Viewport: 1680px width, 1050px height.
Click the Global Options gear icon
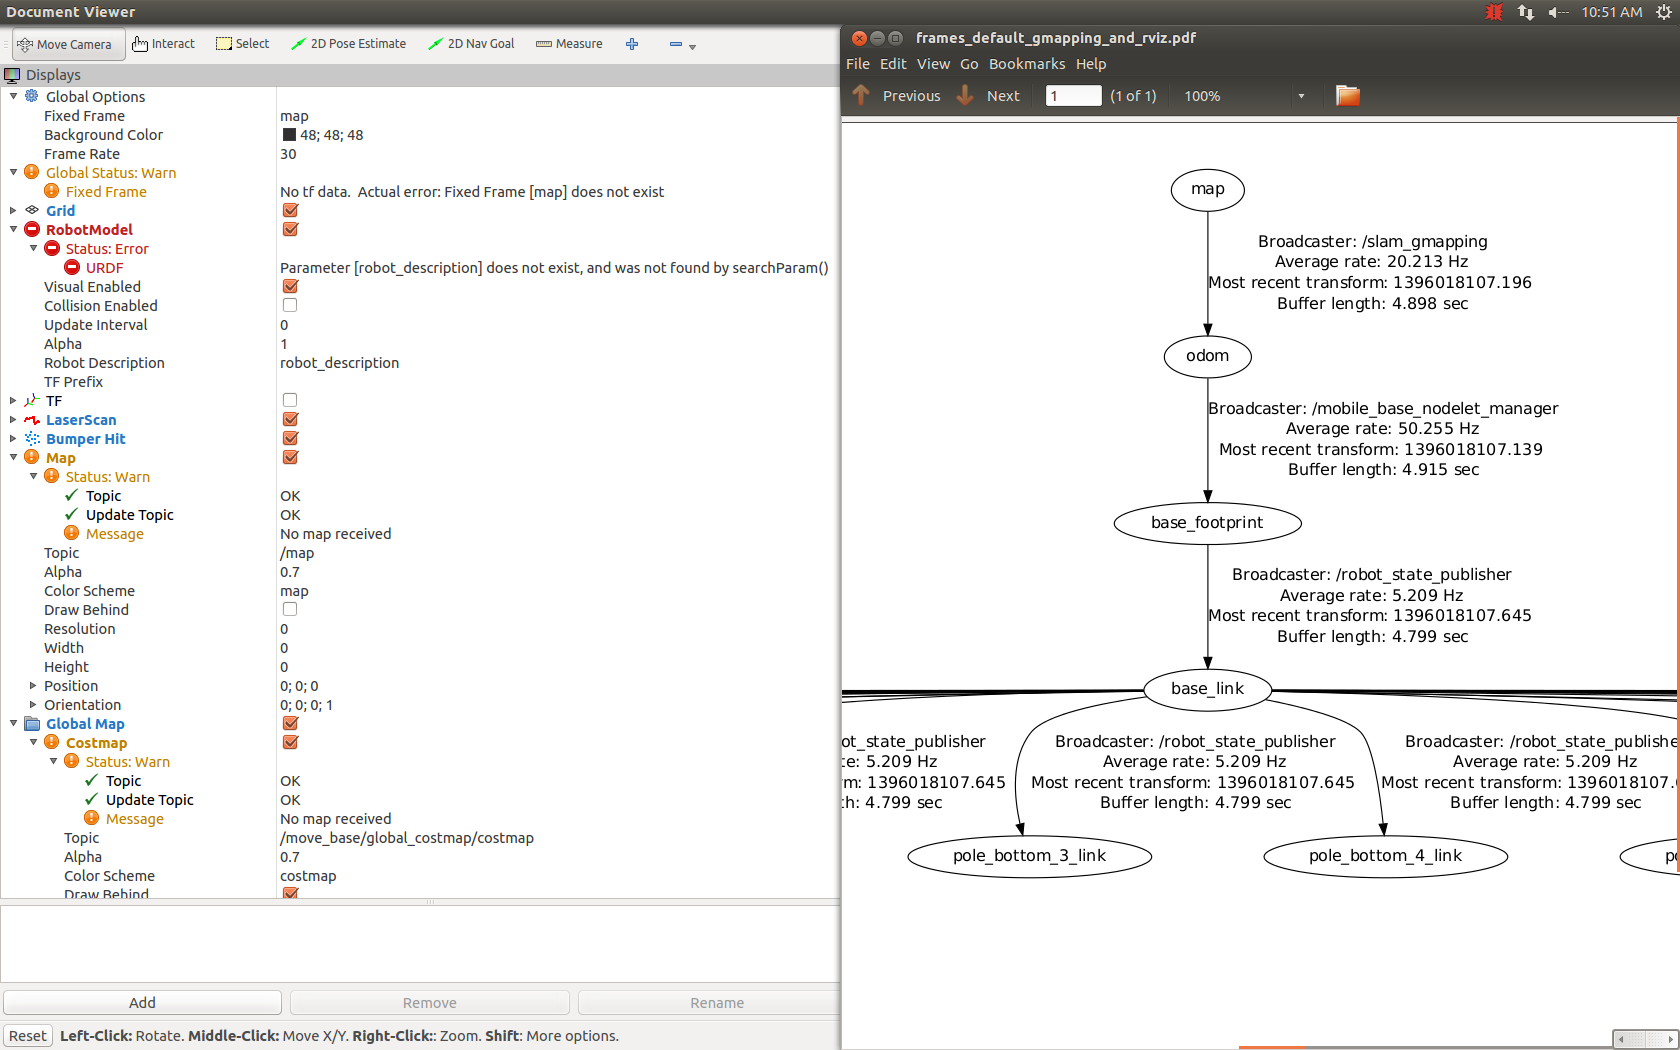(x=32, y=96)
